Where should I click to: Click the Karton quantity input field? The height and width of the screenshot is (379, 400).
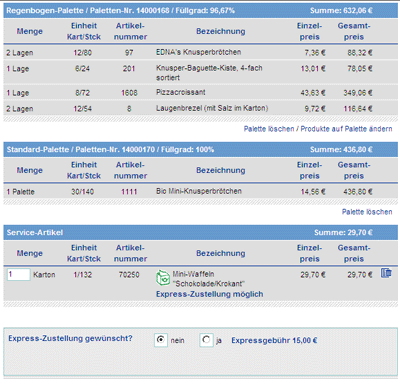pyautogui.click(x=19, y=275)
